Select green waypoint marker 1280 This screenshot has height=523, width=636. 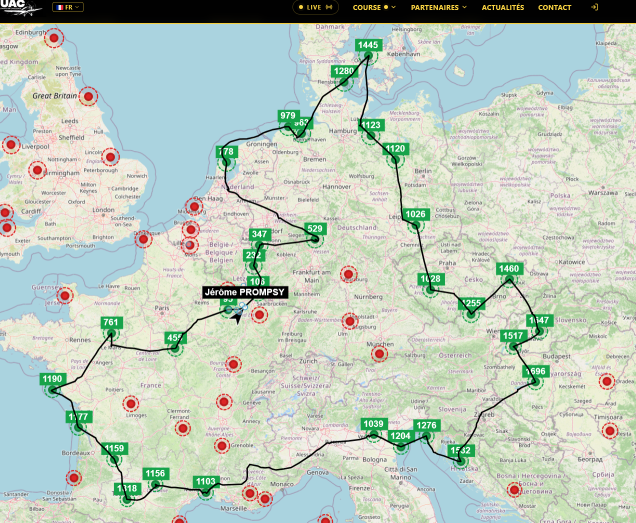click(x=344, y=71)
